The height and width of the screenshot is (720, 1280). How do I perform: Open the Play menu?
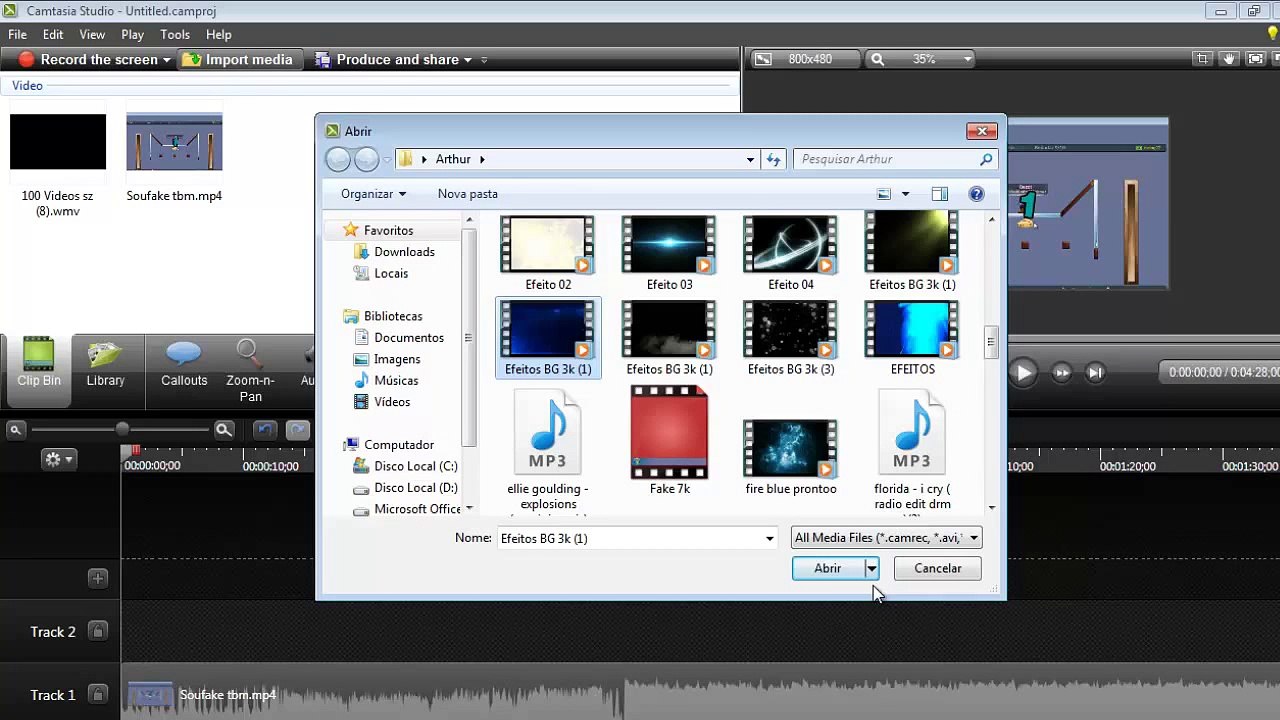[132, 34]
